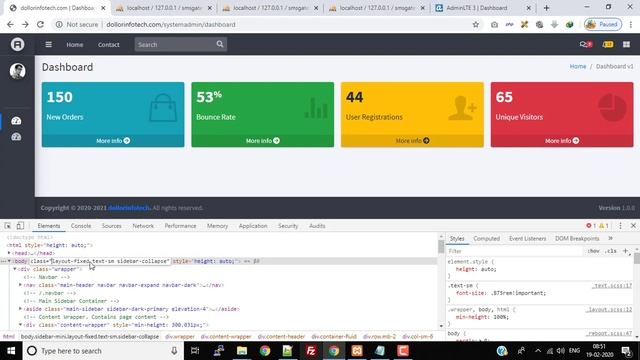Open the notifications bell icon
This screenshot has width=640, height=360.
point(608,44)
